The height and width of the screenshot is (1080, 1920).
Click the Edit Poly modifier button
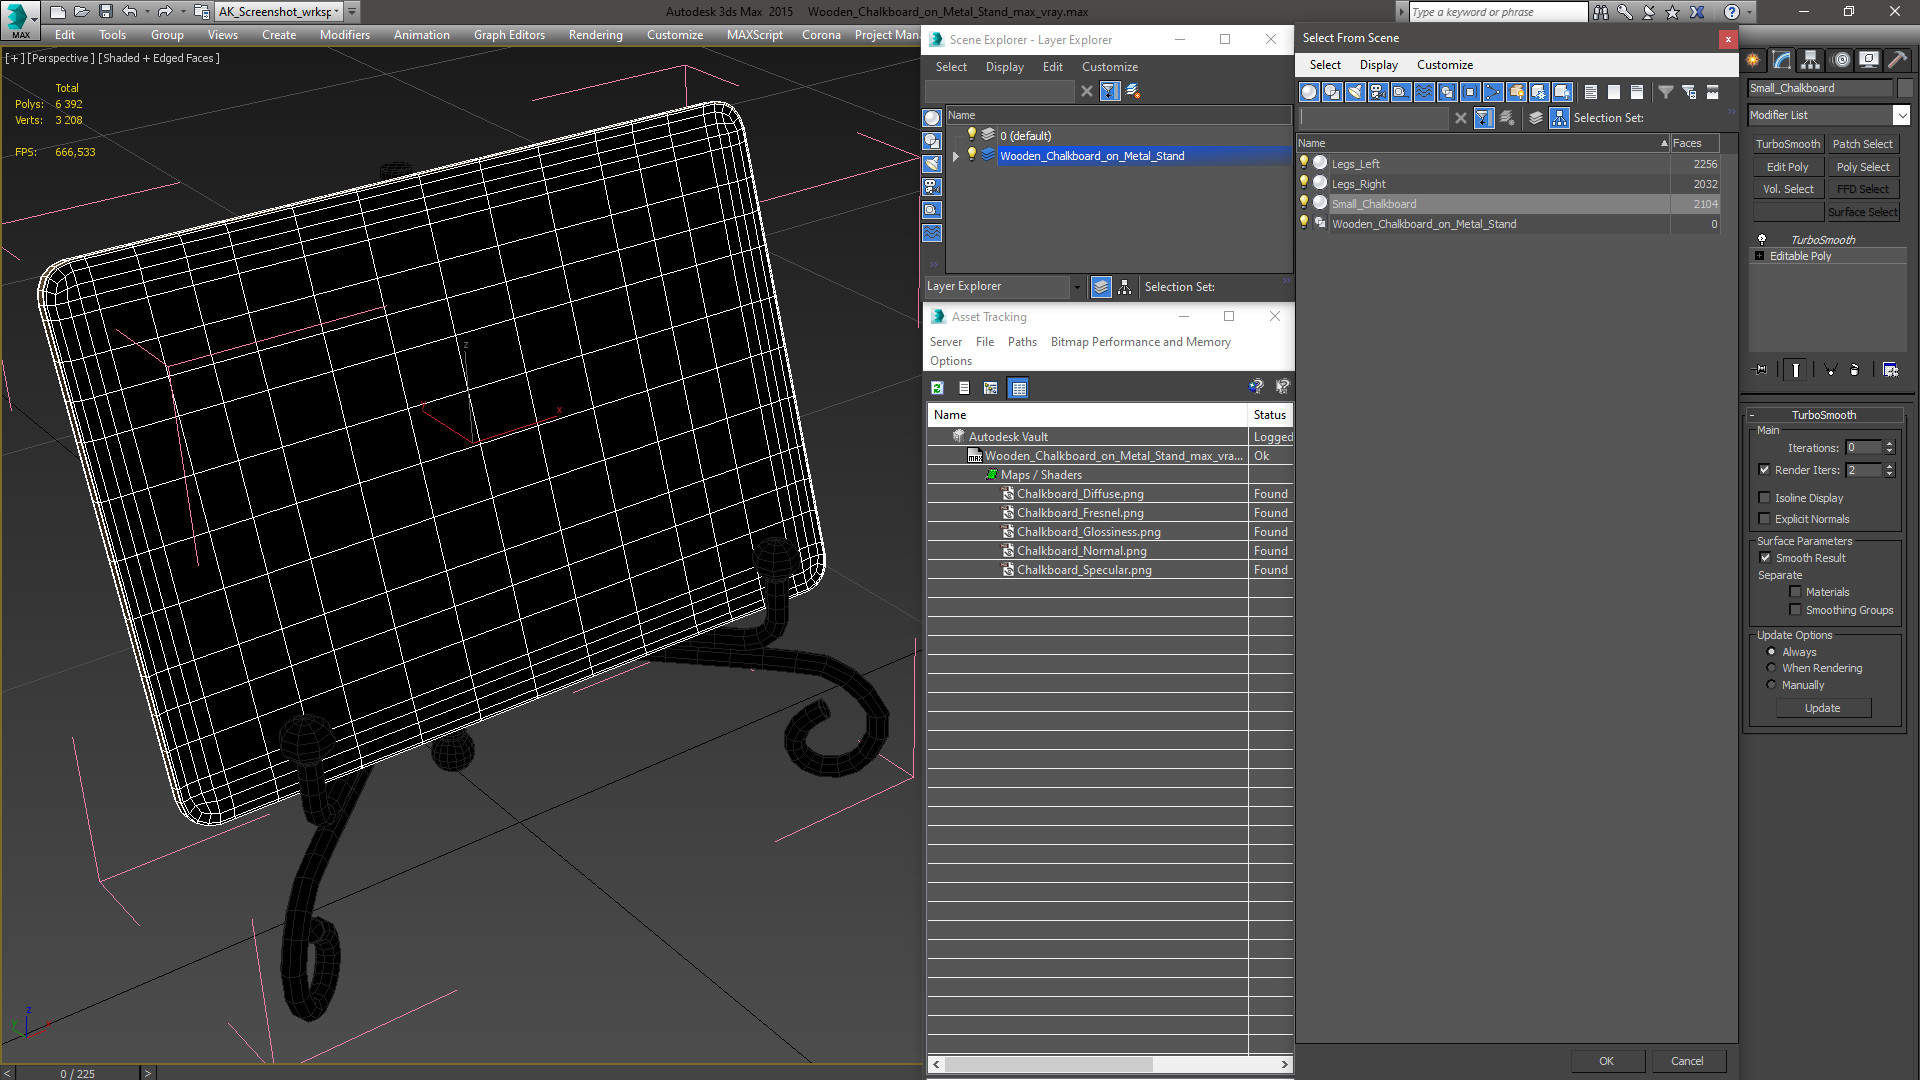click(x=1788, y=167)
